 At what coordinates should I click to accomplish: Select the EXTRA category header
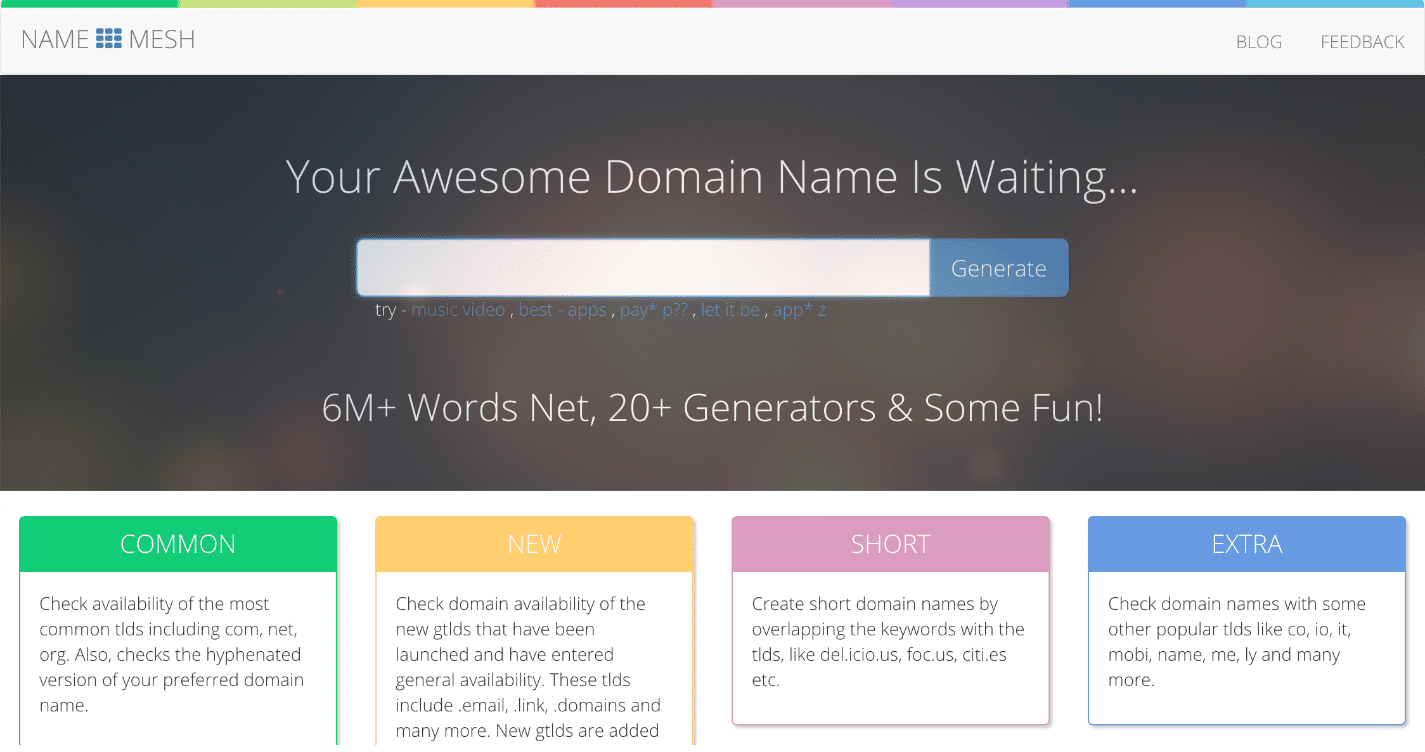[1246, 544]
